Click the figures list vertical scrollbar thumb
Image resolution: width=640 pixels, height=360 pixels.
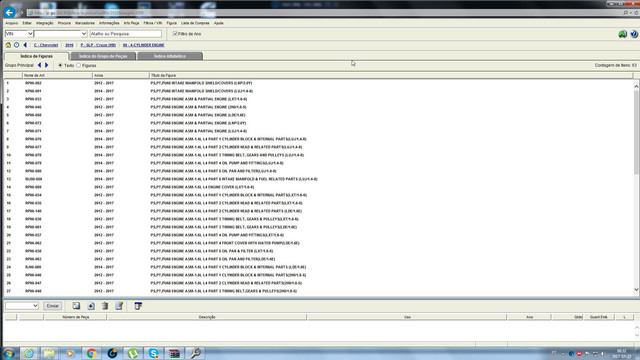coord(636,132)
